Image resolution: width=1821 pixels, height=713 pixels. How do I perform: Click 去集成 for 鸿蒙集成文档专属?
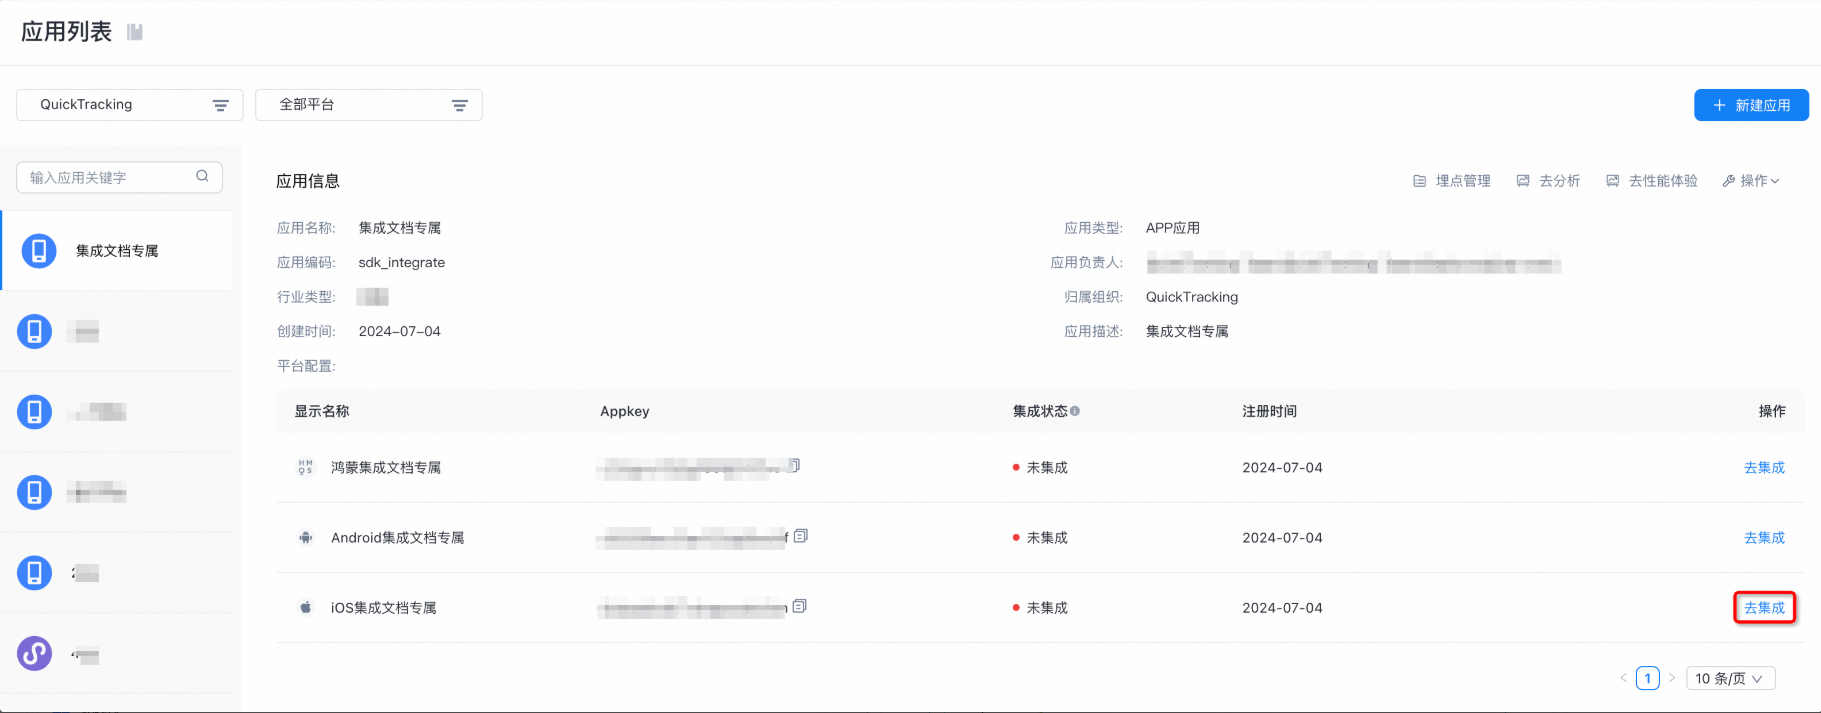(x=1764, y=467)
